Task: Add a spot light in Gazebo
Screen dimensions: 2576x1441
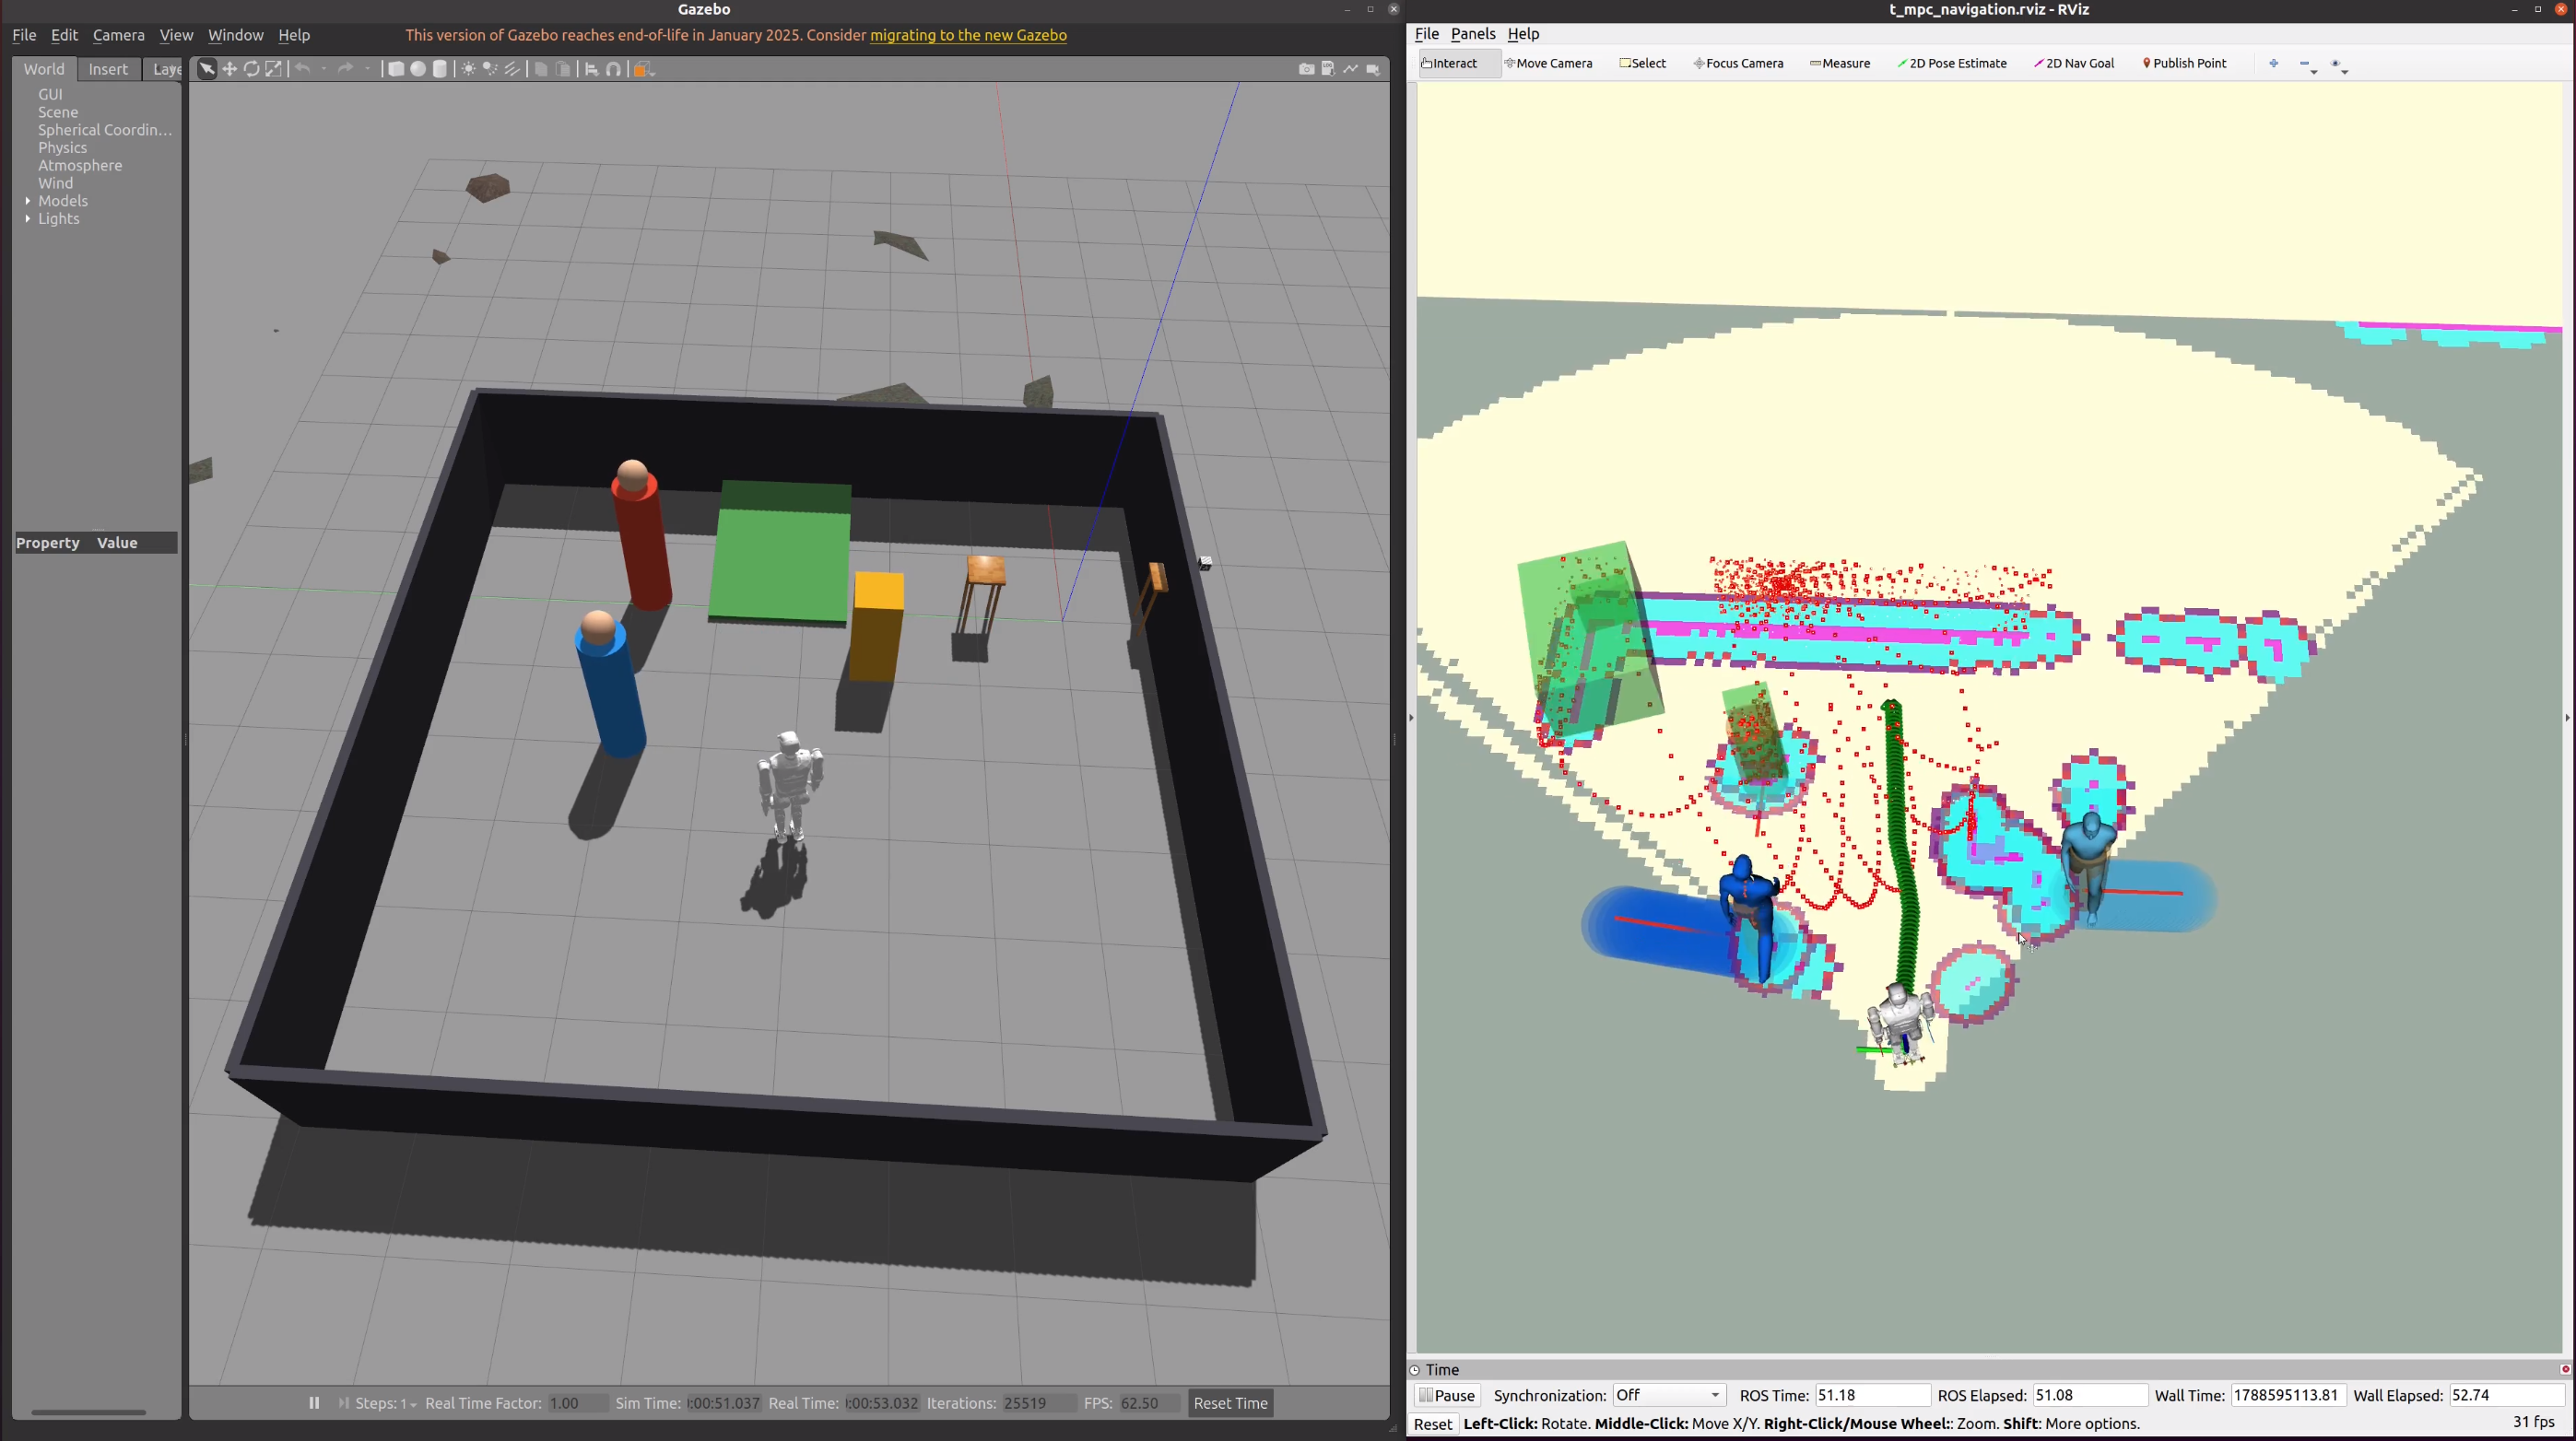Action: (490, 69)
